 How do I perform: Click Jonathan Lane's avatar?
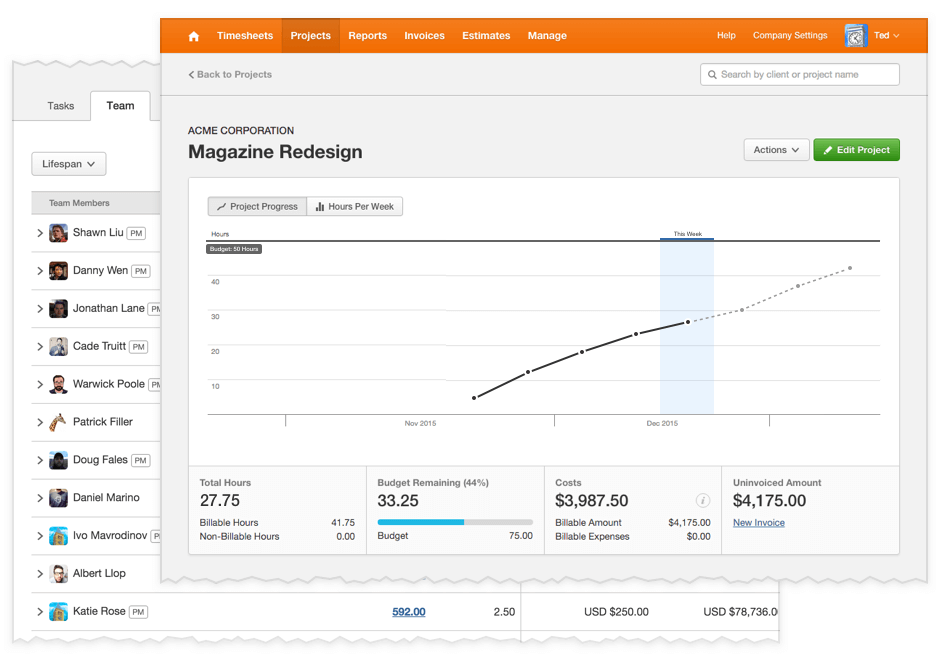coord(58,309)
